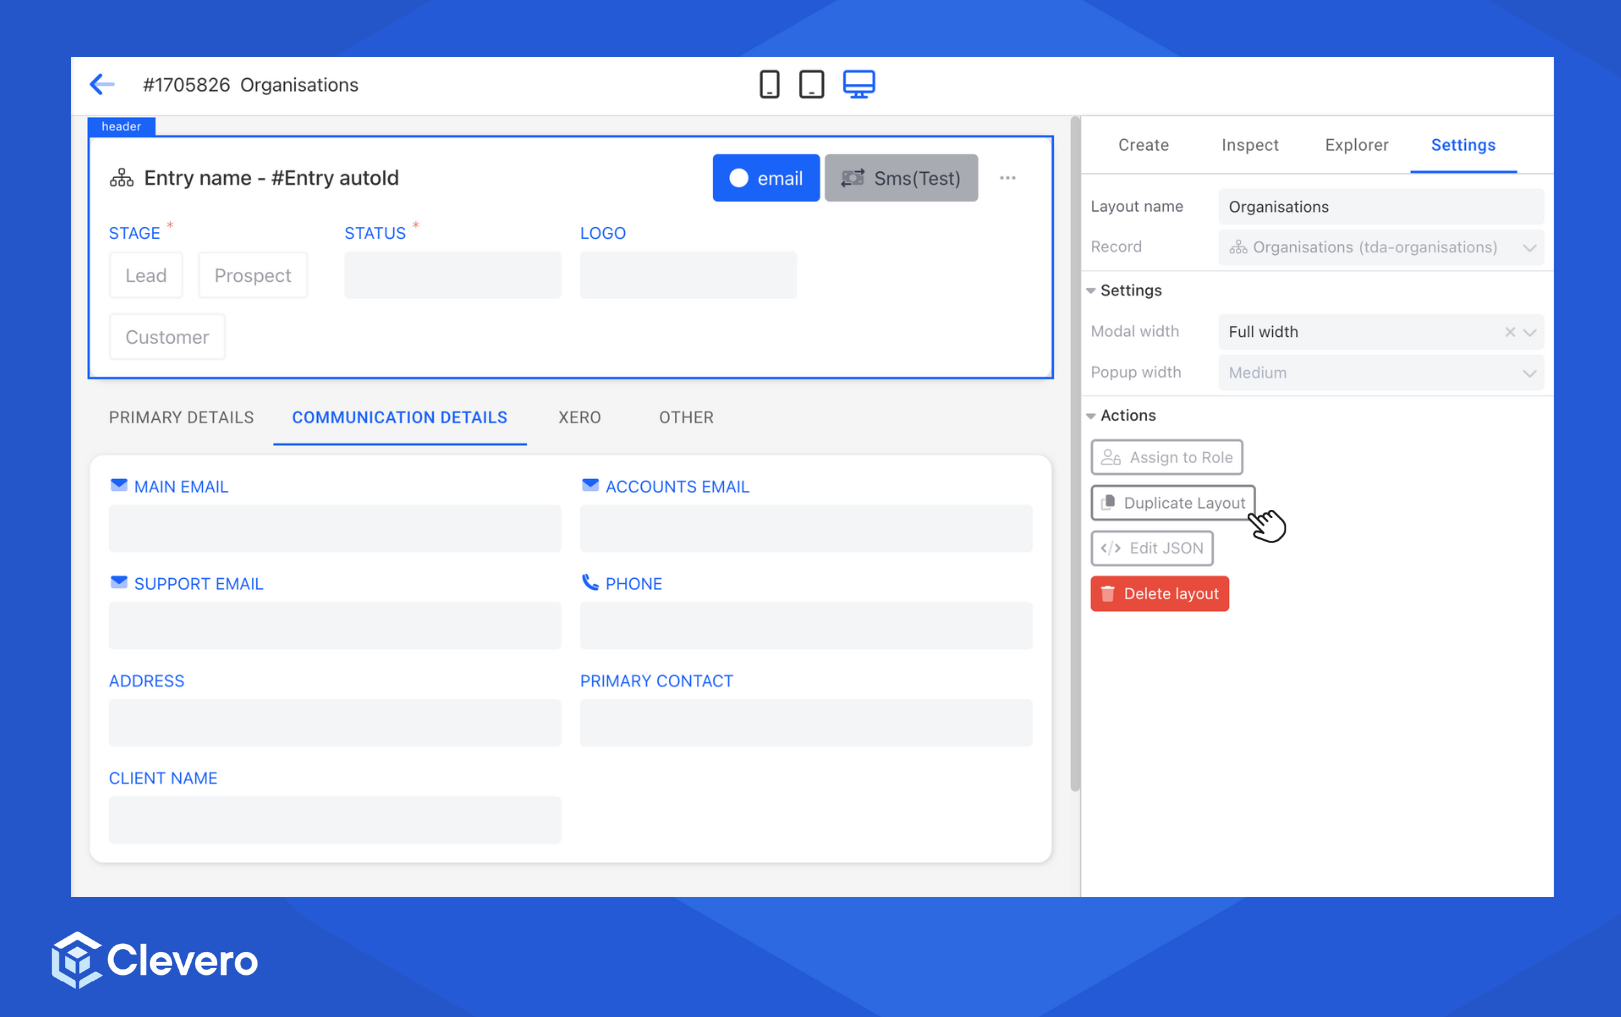Open the Other tab
Image resolution: width=1621 pixels, height=1017 pixels.
[x=686, y=418]
